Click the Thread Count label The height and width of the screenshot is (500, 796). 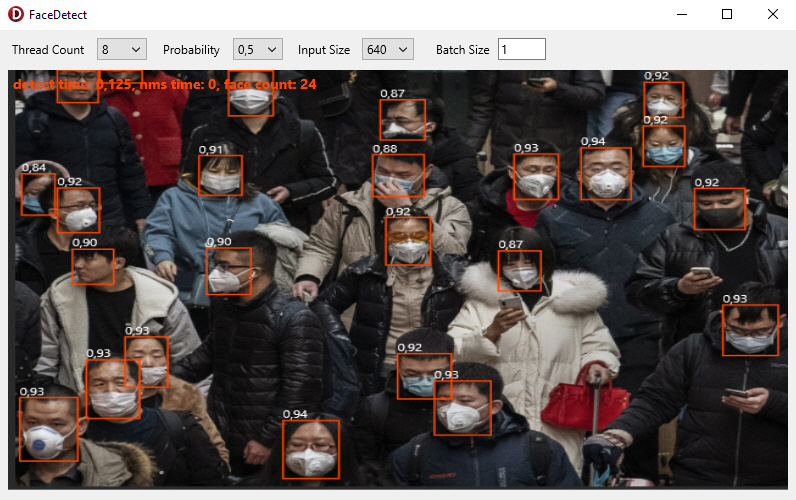(x=48, y=50)
